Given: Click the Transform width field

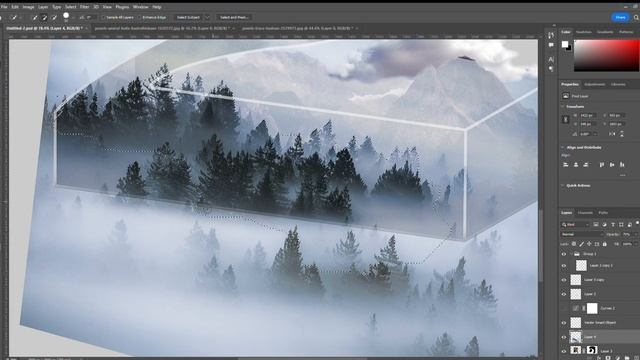Looking at the screenshot, I should [x=588, y=116].
